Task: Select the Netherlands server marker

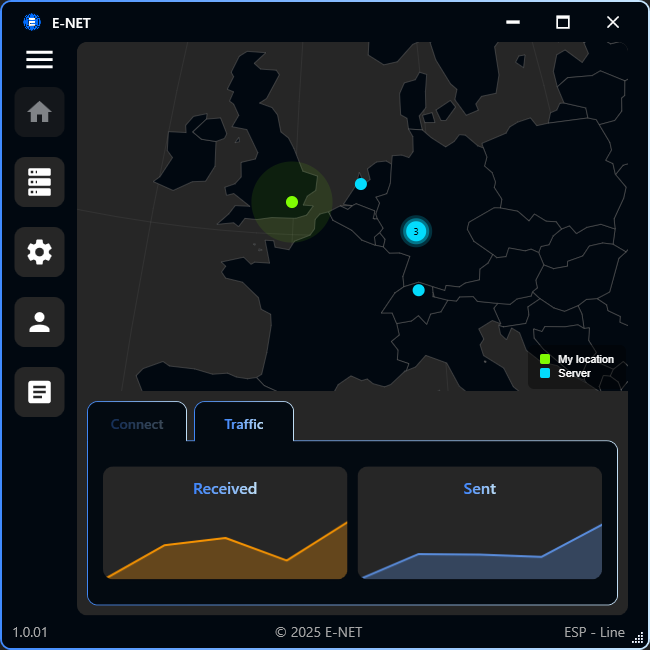Action: point(361,184)
